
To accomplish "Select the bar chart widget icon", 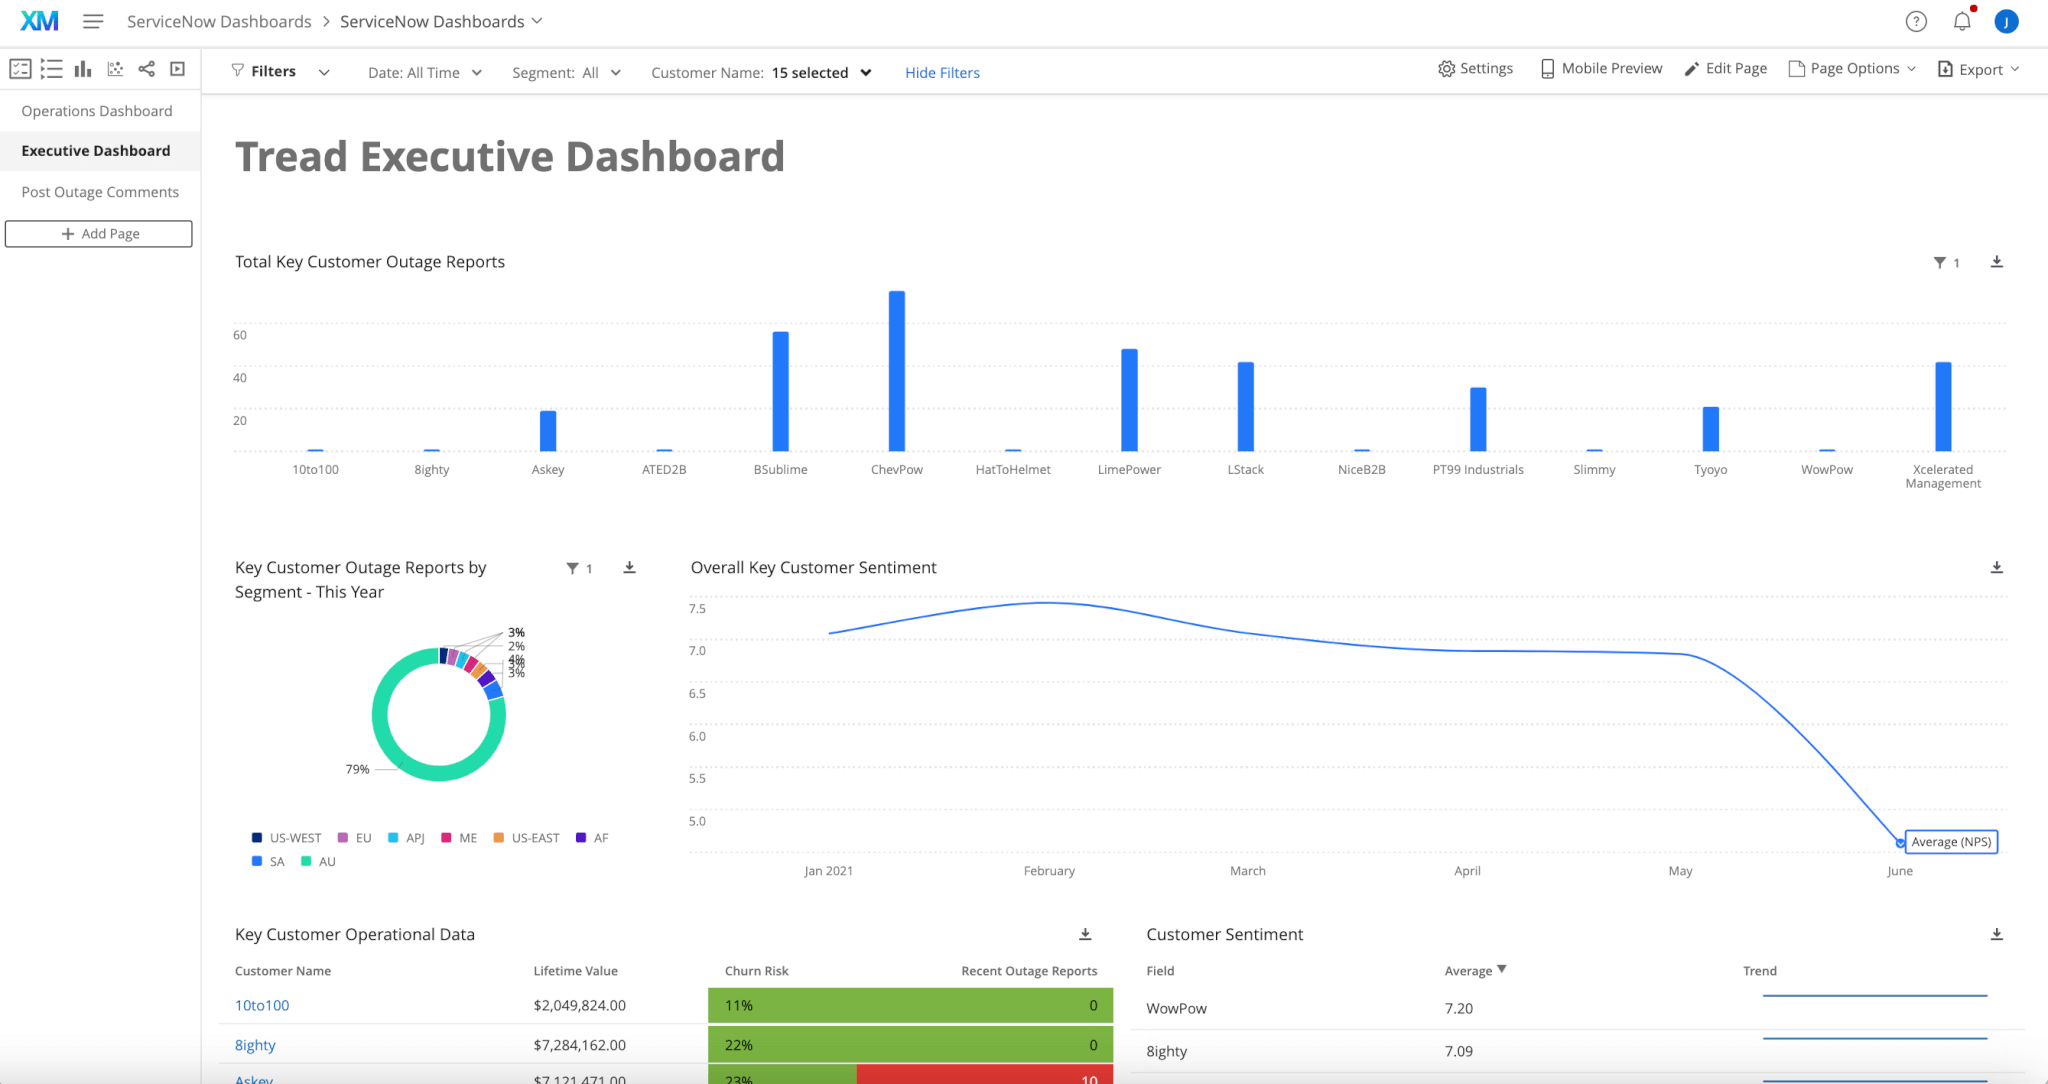I will point(83,69).
